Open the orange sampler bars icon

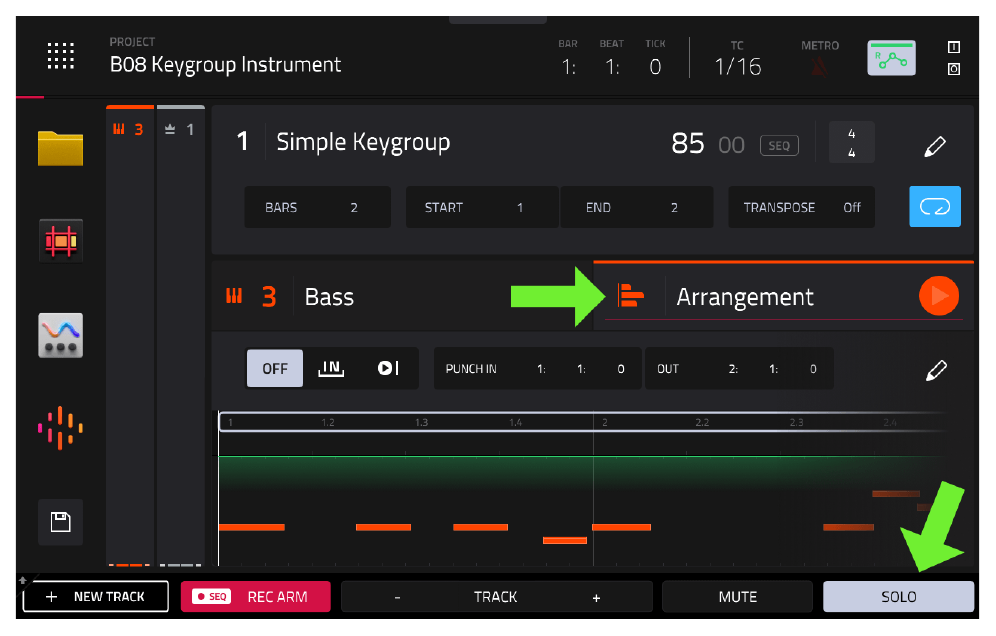coord(60,428)
